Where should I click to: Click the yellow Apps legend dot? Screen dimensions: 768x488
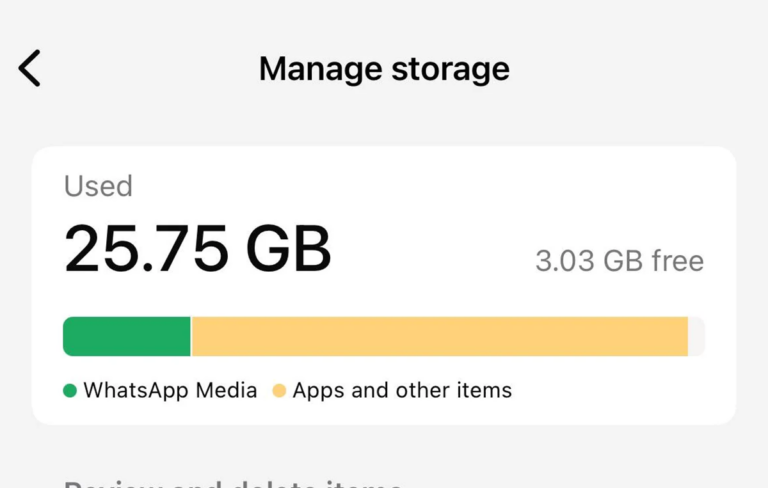(279, 391)
